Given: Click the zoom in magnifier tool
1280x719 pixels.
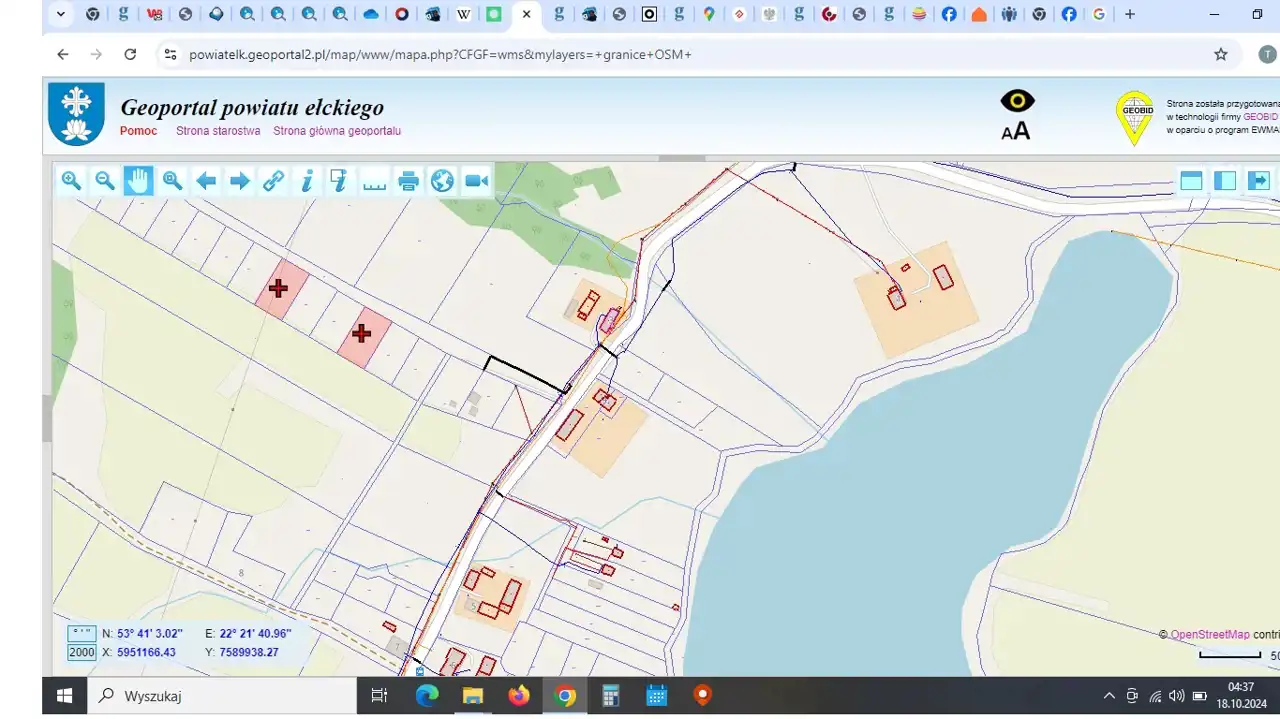Looking at the screenshot, I should 71,180.
